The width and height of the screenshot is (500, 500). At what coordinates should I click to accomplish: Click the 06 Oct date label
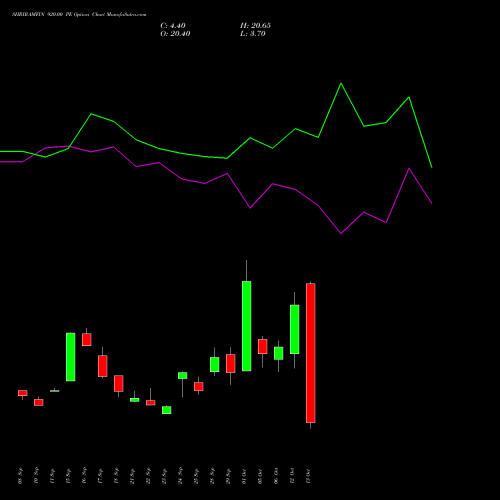tap(277, 476)
